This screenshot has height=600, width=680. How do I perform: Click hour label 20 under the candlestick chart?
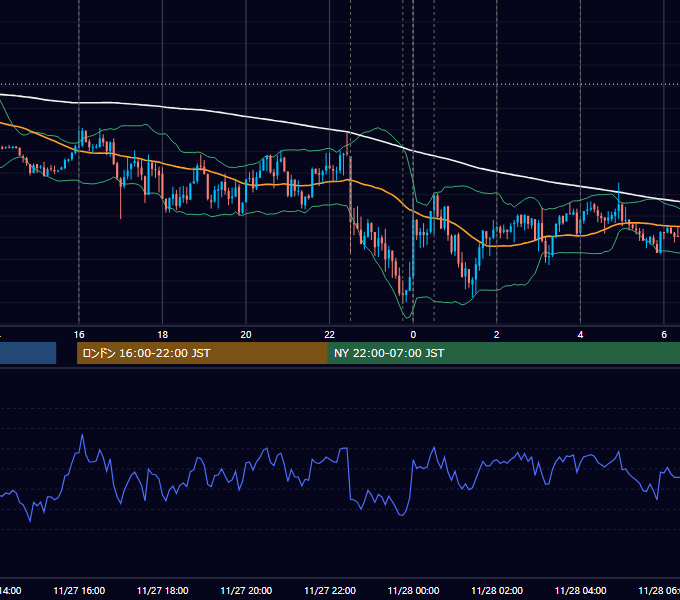click(246, 335)
